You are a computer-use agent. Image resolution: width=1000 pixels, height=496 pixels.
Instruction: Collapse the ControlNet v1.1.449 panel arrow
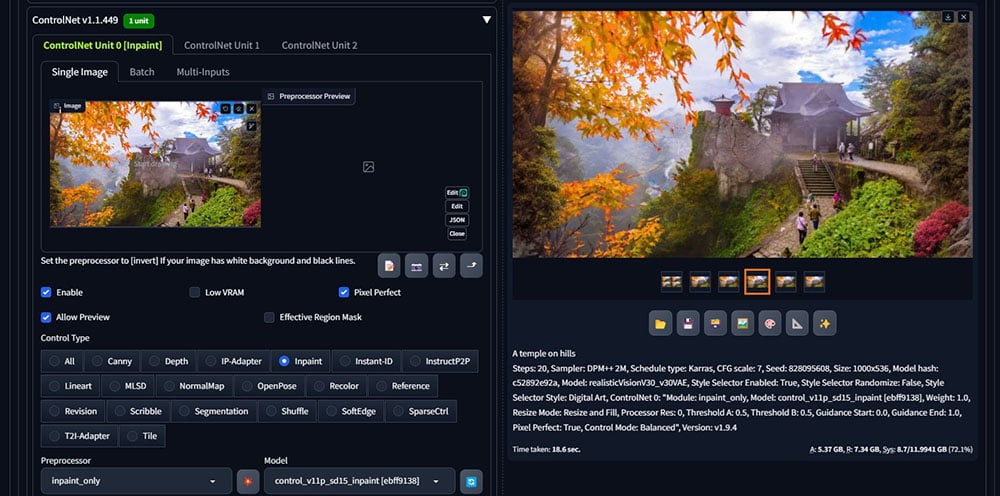486,19
